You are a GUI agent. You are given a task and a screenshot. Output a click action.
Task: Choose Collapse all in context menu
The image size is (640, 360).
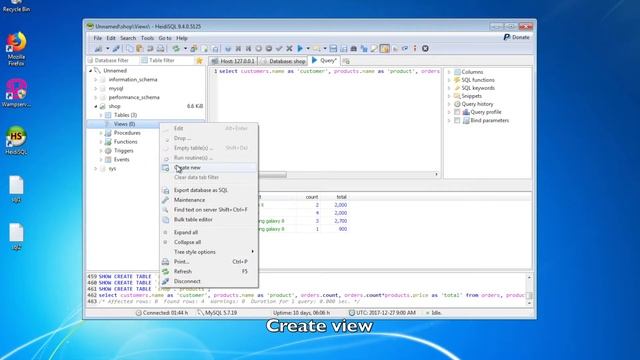pyautogui.click(x=209, y=242)
